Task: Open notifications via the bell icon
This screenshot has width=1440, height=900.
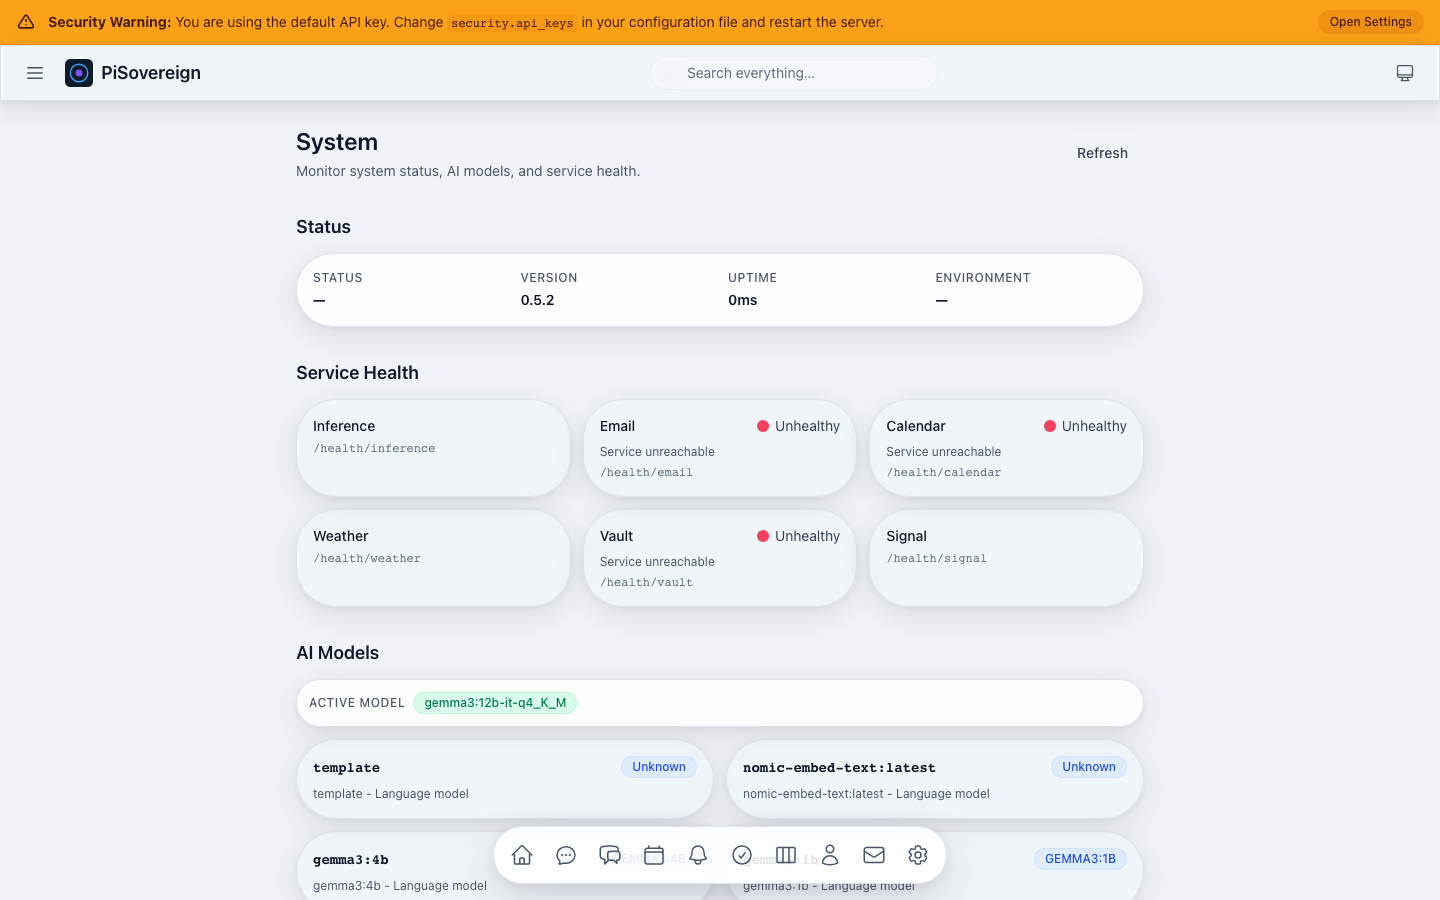Action: click(x=698, y=855)
